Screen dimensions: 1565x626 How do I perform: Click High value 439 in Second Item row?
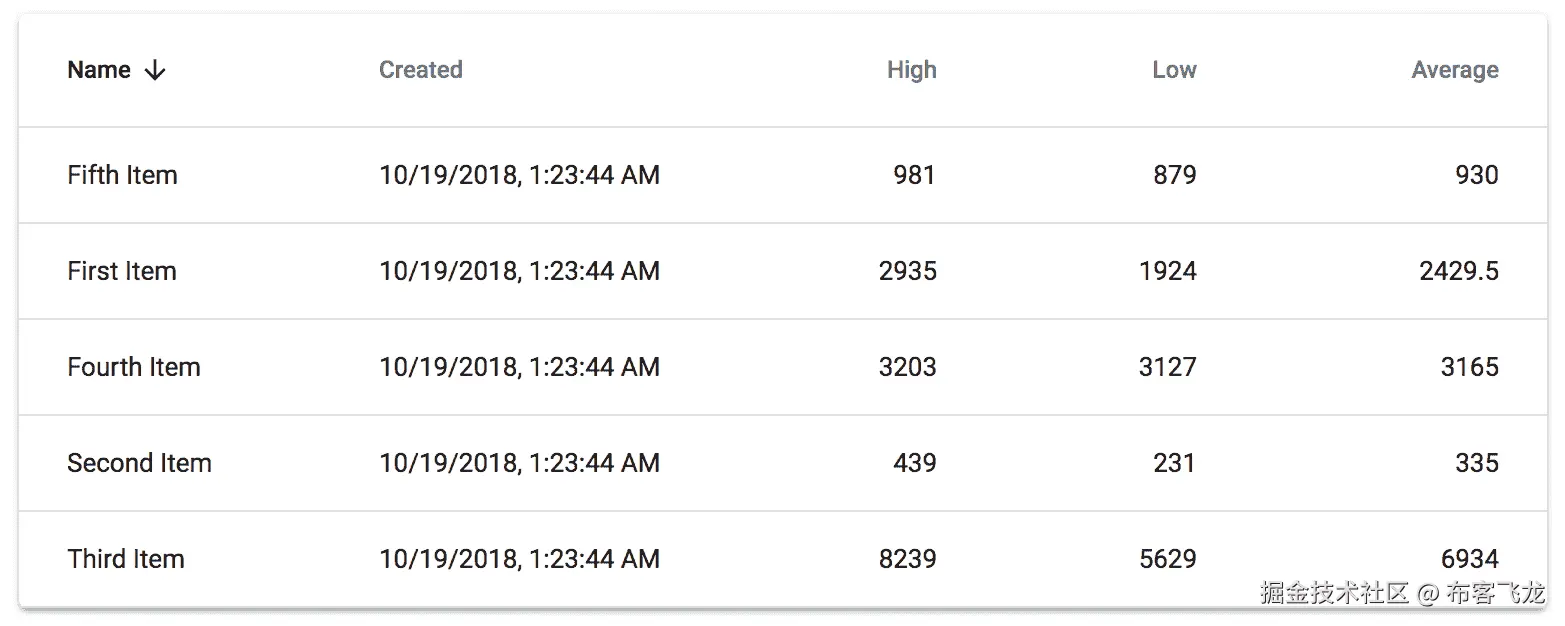click(x=914, y=463)
